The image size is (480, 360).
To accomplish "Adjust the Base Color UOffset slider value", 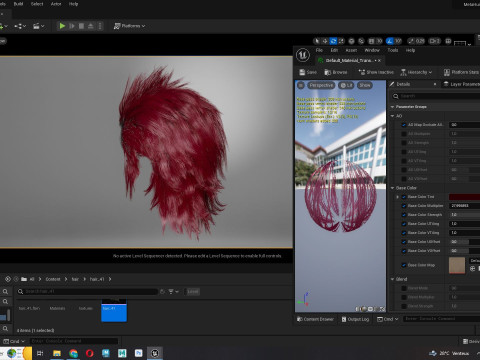I will point(464,242).
